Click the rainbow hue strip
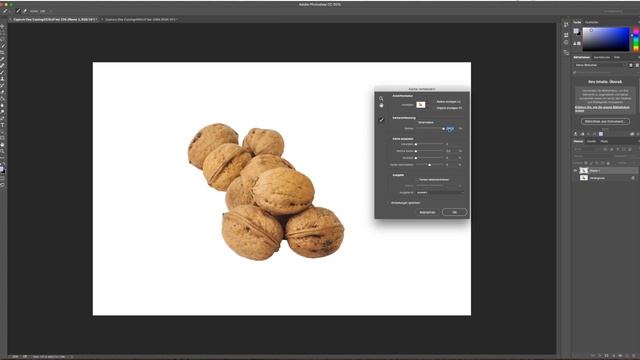Image resolution: width=640 pixels, height=360 pixels. click(636, 39)
